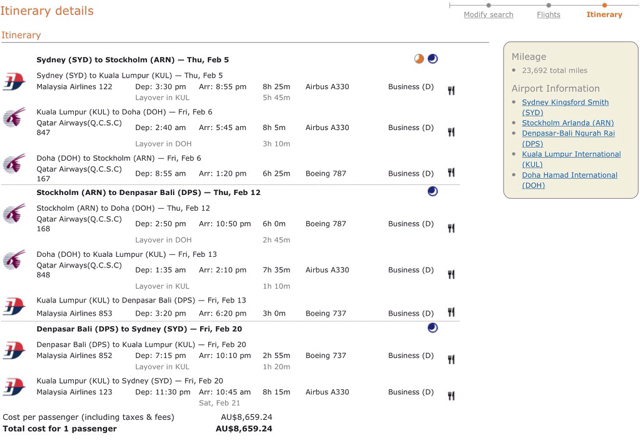This screenshot has width=640, height=440.
Task: Follow the Denpasar-Bali Ngurah Rai (DPS) link
Action: (567, 138)
